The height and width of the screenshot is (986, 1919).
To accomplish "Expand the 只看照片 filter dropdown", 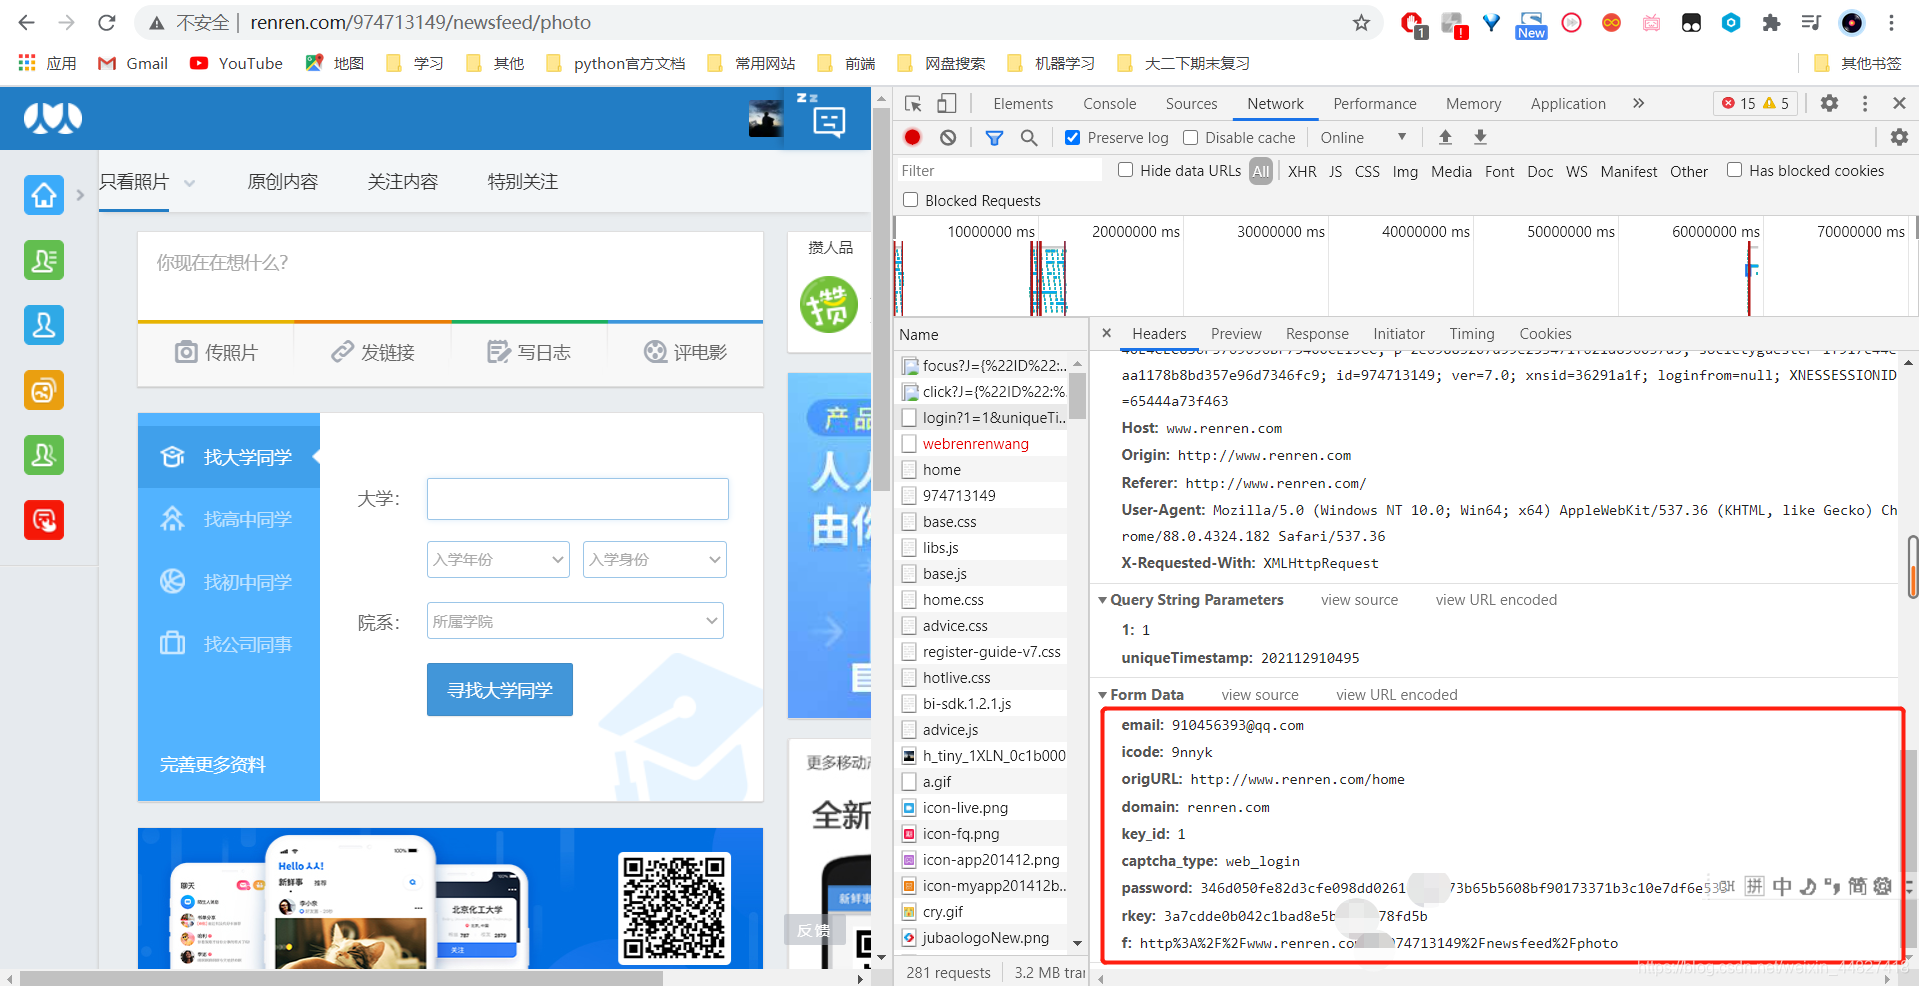I will tap(189, 183).
